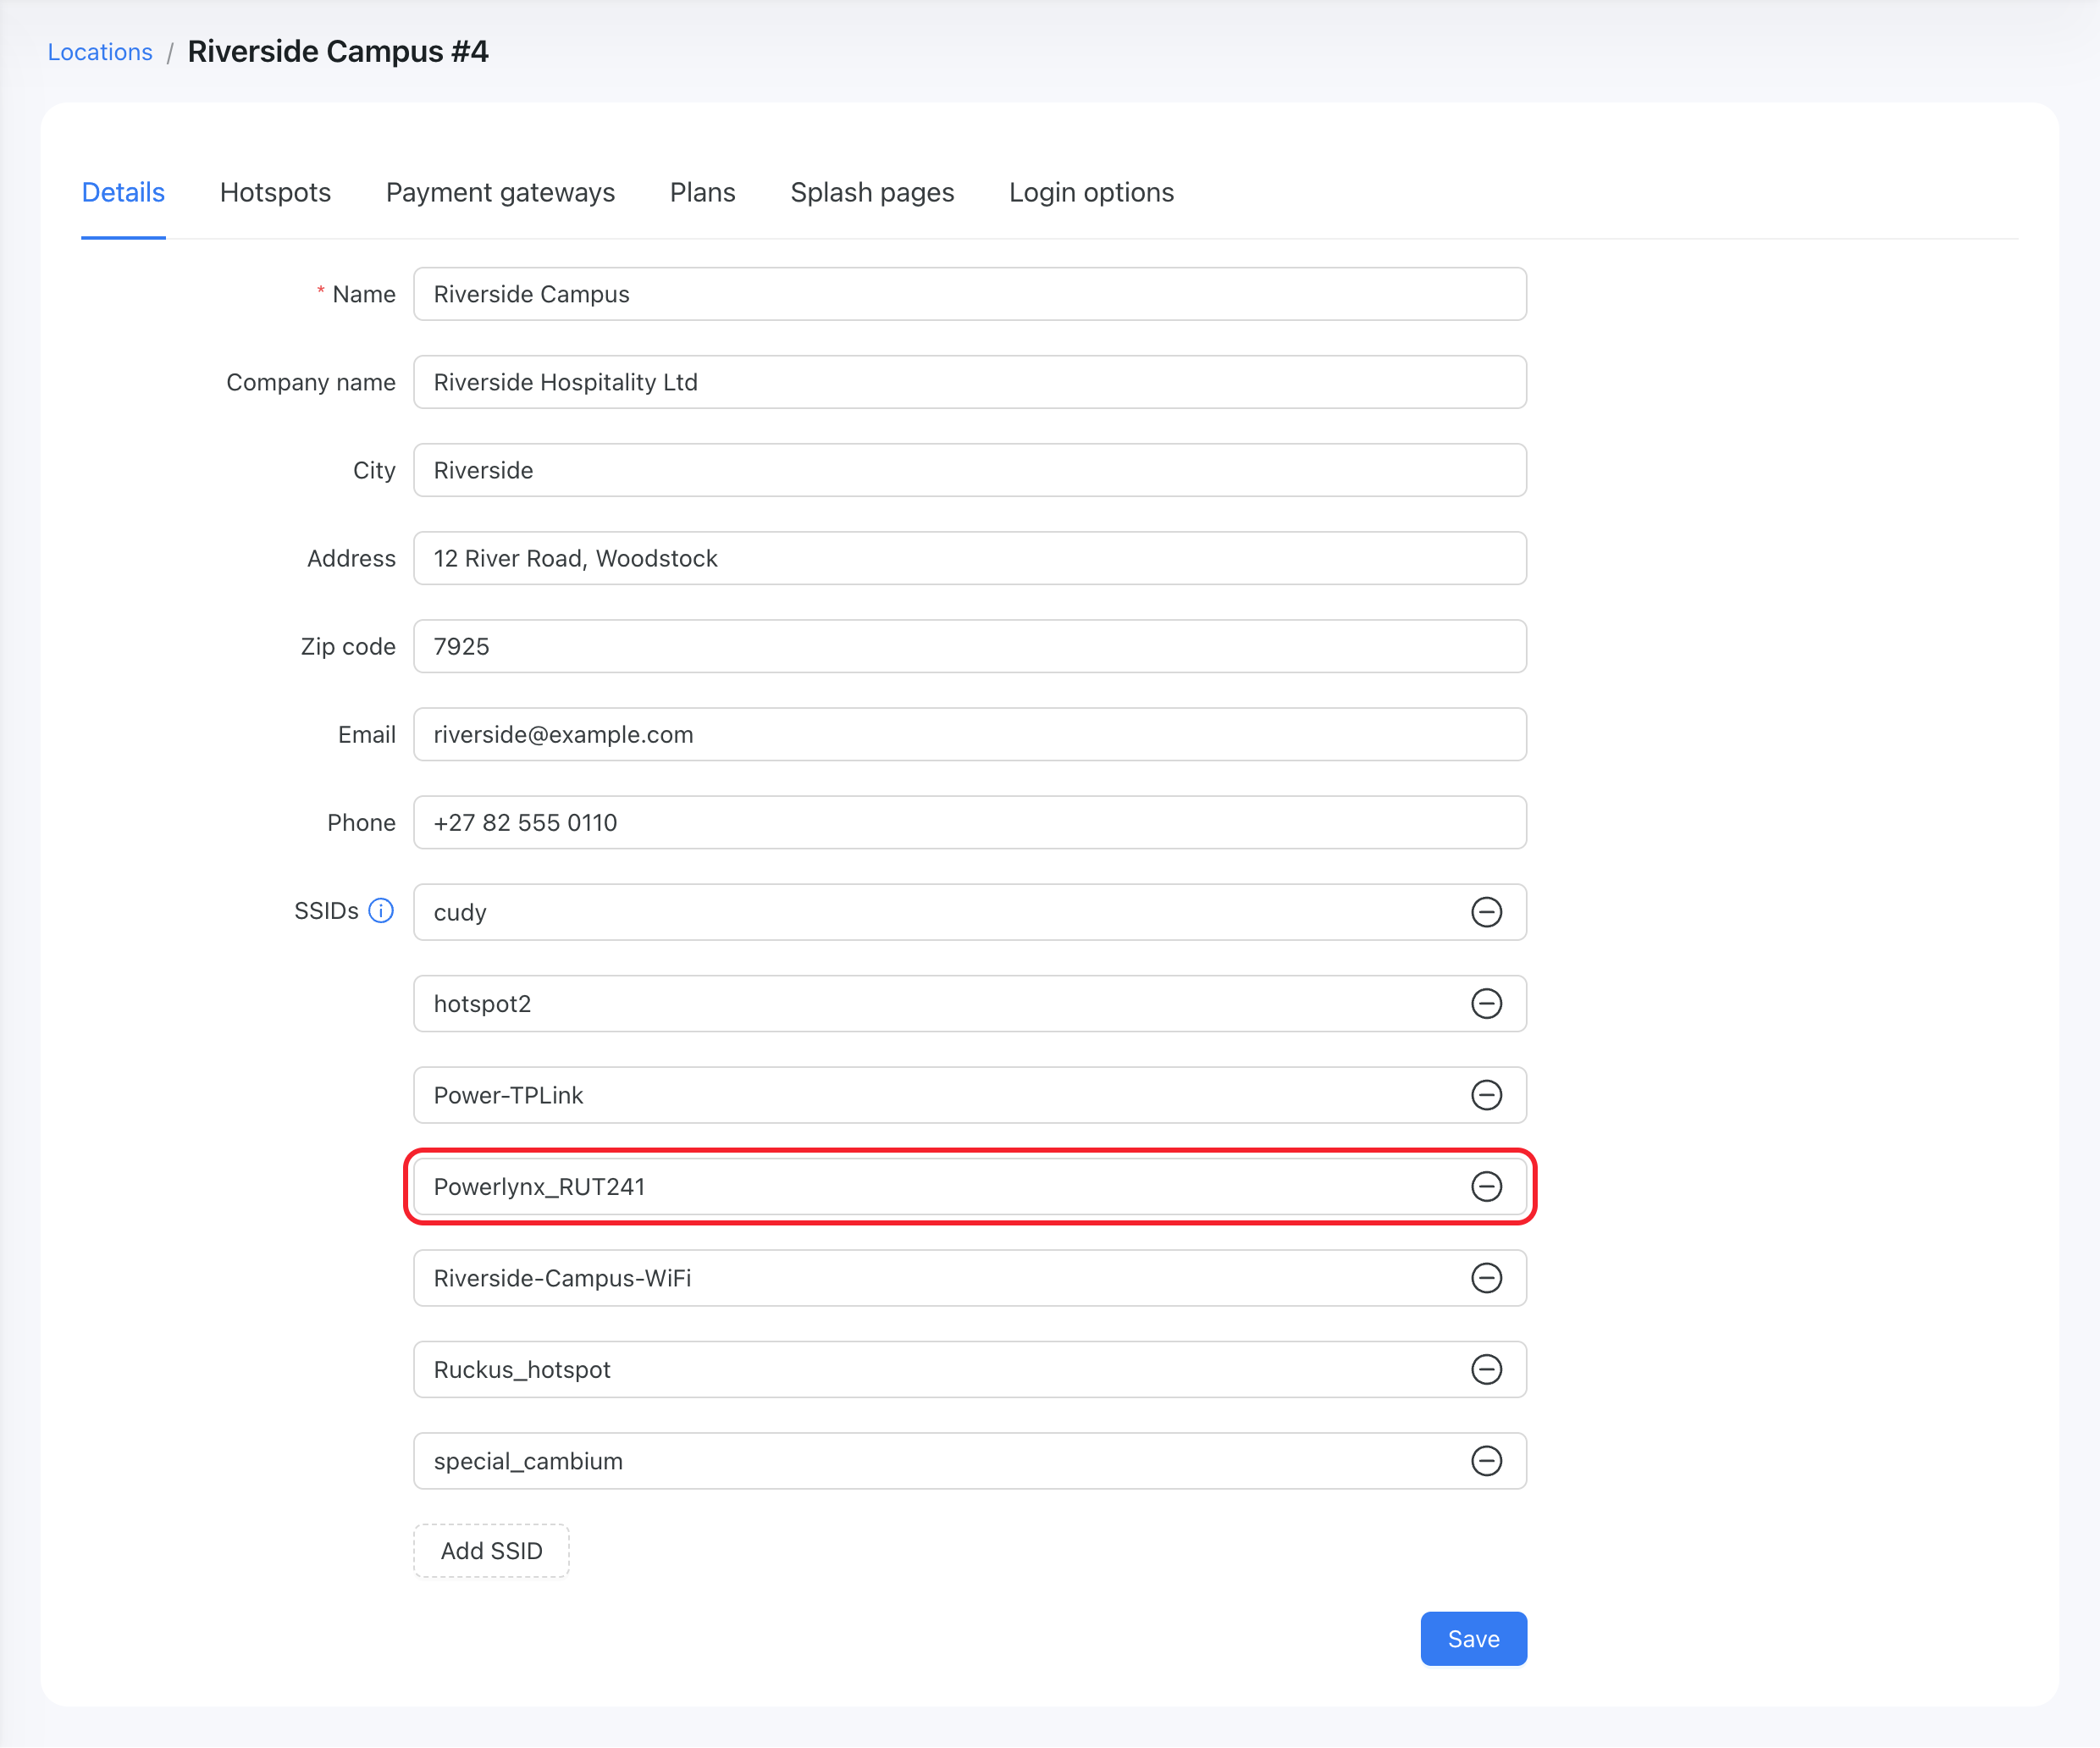Open the Payment gateways tab
This screenshot has width=2100, height=1748.
(500, 192)
